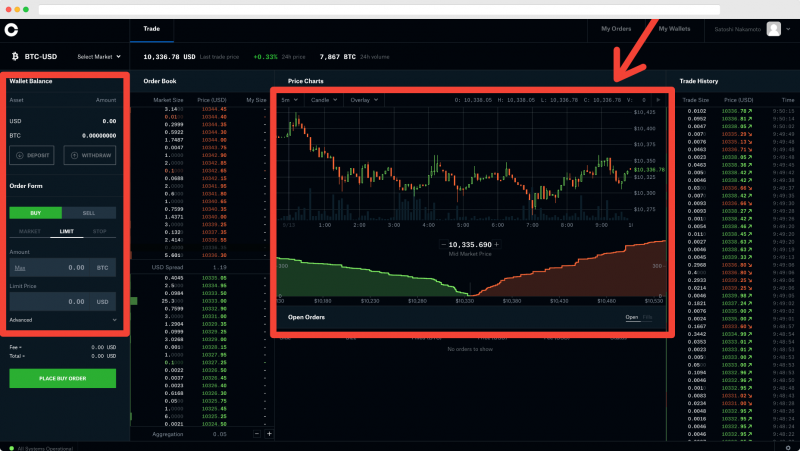Click the DEPOSIT button
This screenshot has height=451, width=800.
32,155
